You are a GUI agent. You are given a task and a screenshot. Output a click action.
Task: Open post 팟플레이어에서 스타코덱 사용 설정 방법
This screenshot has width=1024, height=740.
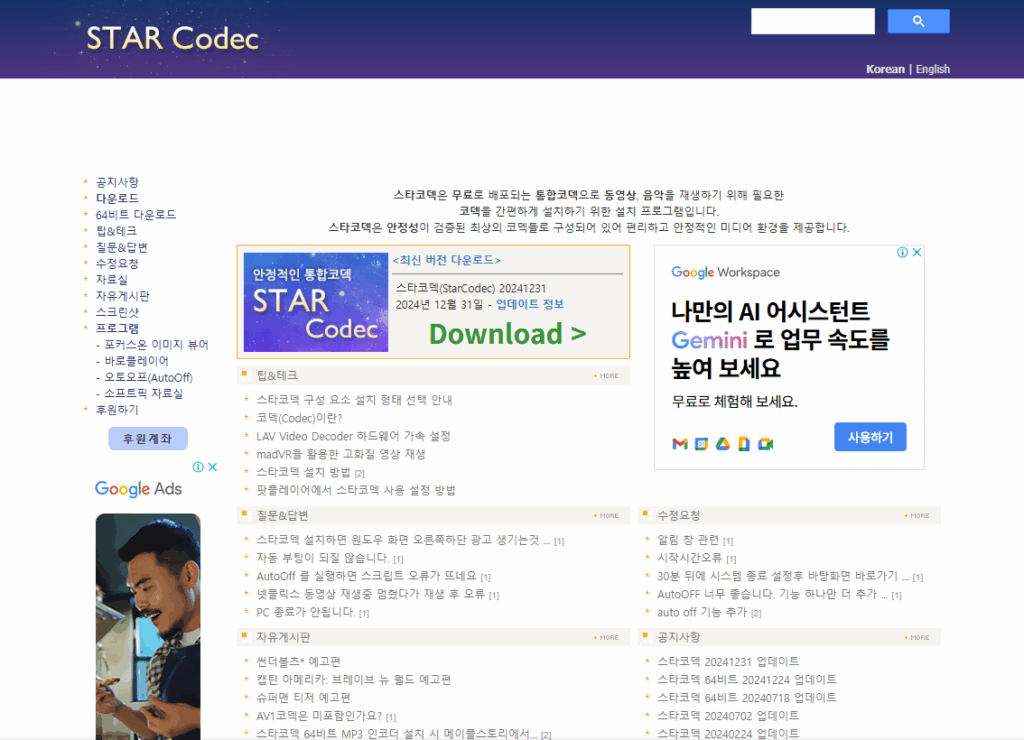coord(356,490)
